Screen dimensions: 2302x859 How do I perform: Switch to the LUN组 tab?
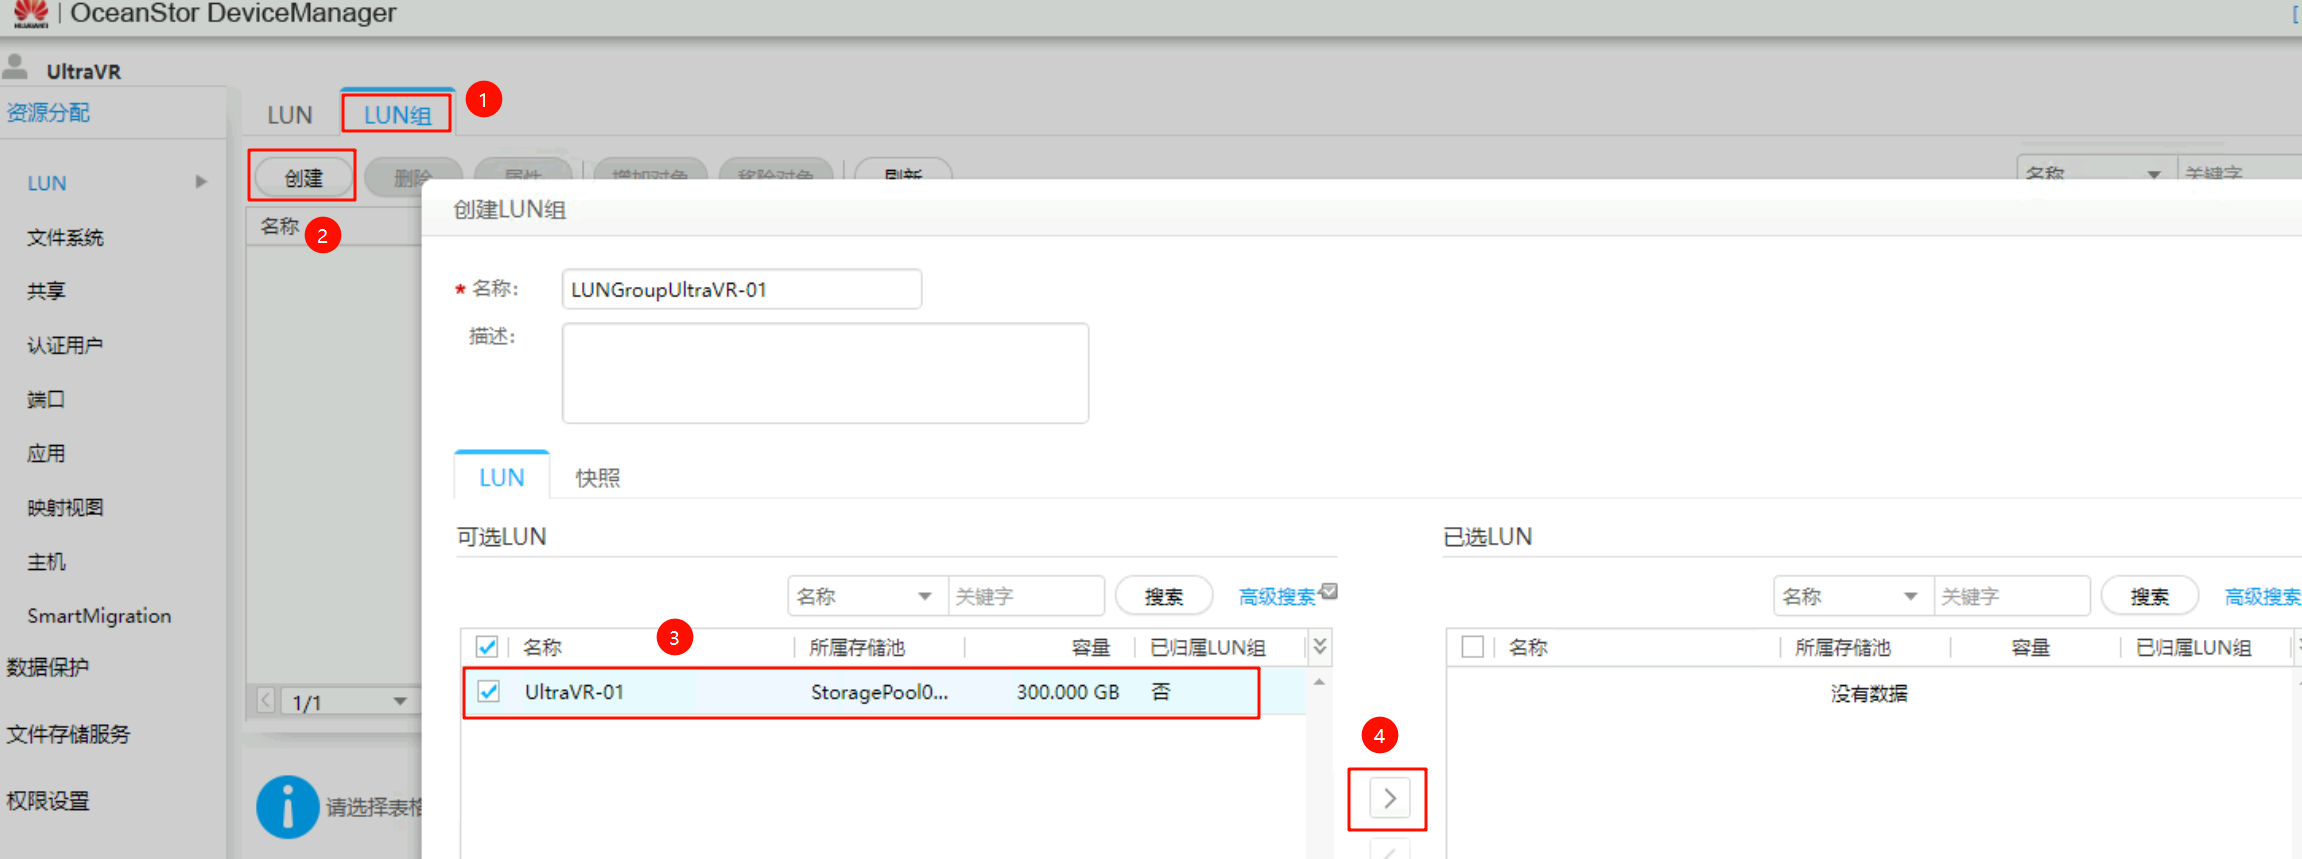pyautogui.click(x=397, y=115)
